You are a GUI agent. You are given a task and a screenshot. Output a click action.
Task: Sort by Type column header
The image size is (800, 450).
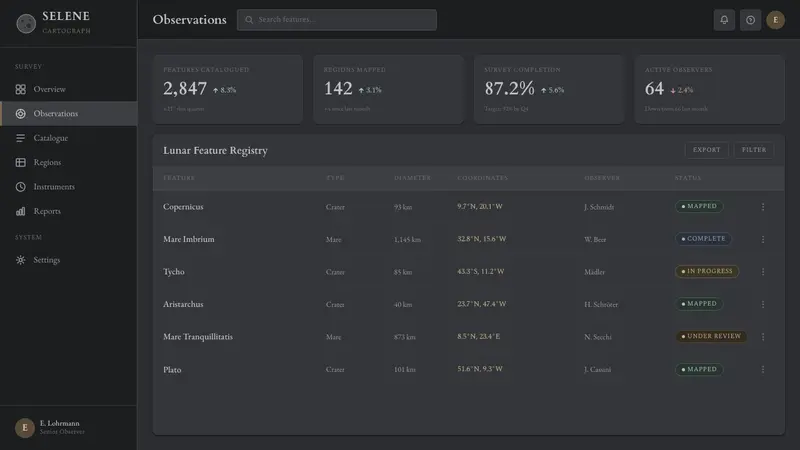coord(335,178)
